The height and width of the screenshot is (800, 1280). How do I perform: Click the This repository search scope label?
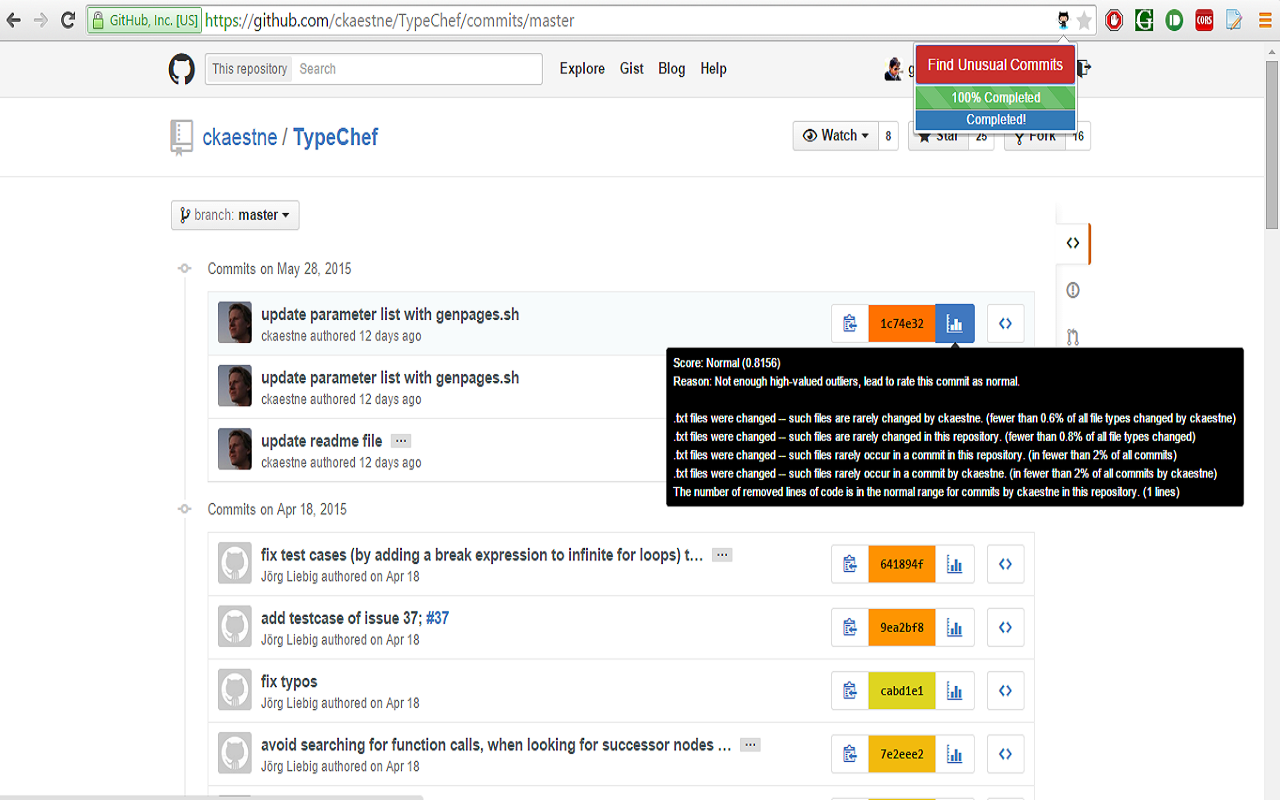click(250, 69)
